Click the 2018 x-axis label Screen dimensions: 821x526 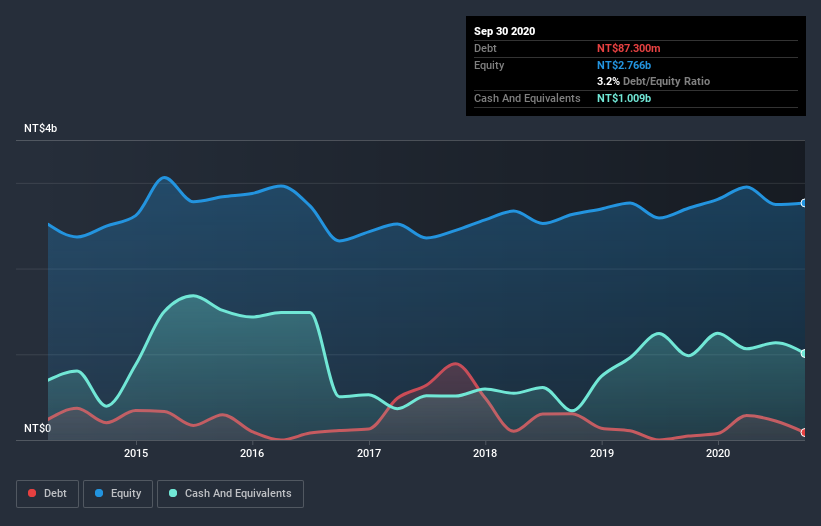[x=485, y=453]
